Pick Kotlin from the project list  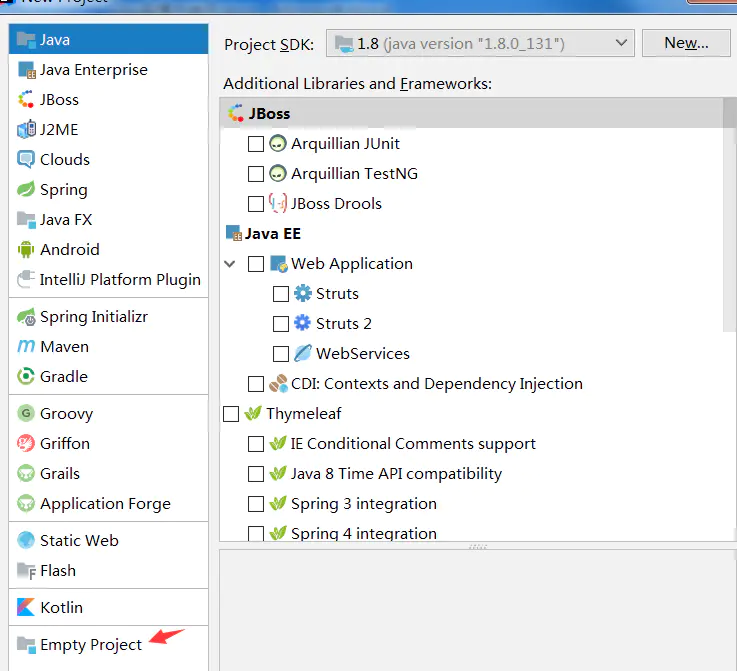tap(108, 607)
